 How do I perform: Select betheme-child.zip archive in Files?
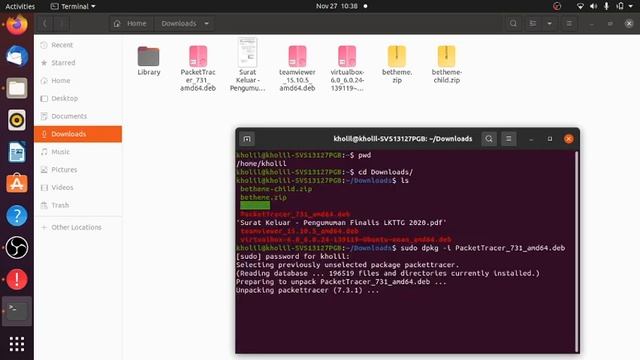[x=447, y=64]
